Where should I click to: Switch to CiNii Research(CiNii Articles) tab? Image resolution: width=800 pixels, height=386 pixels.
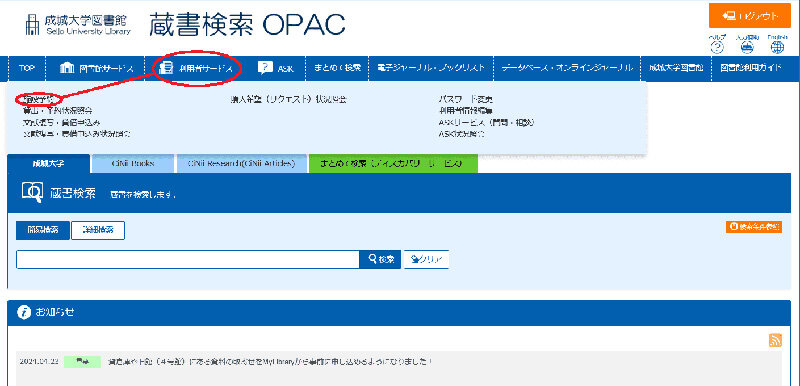pos(242,164)
